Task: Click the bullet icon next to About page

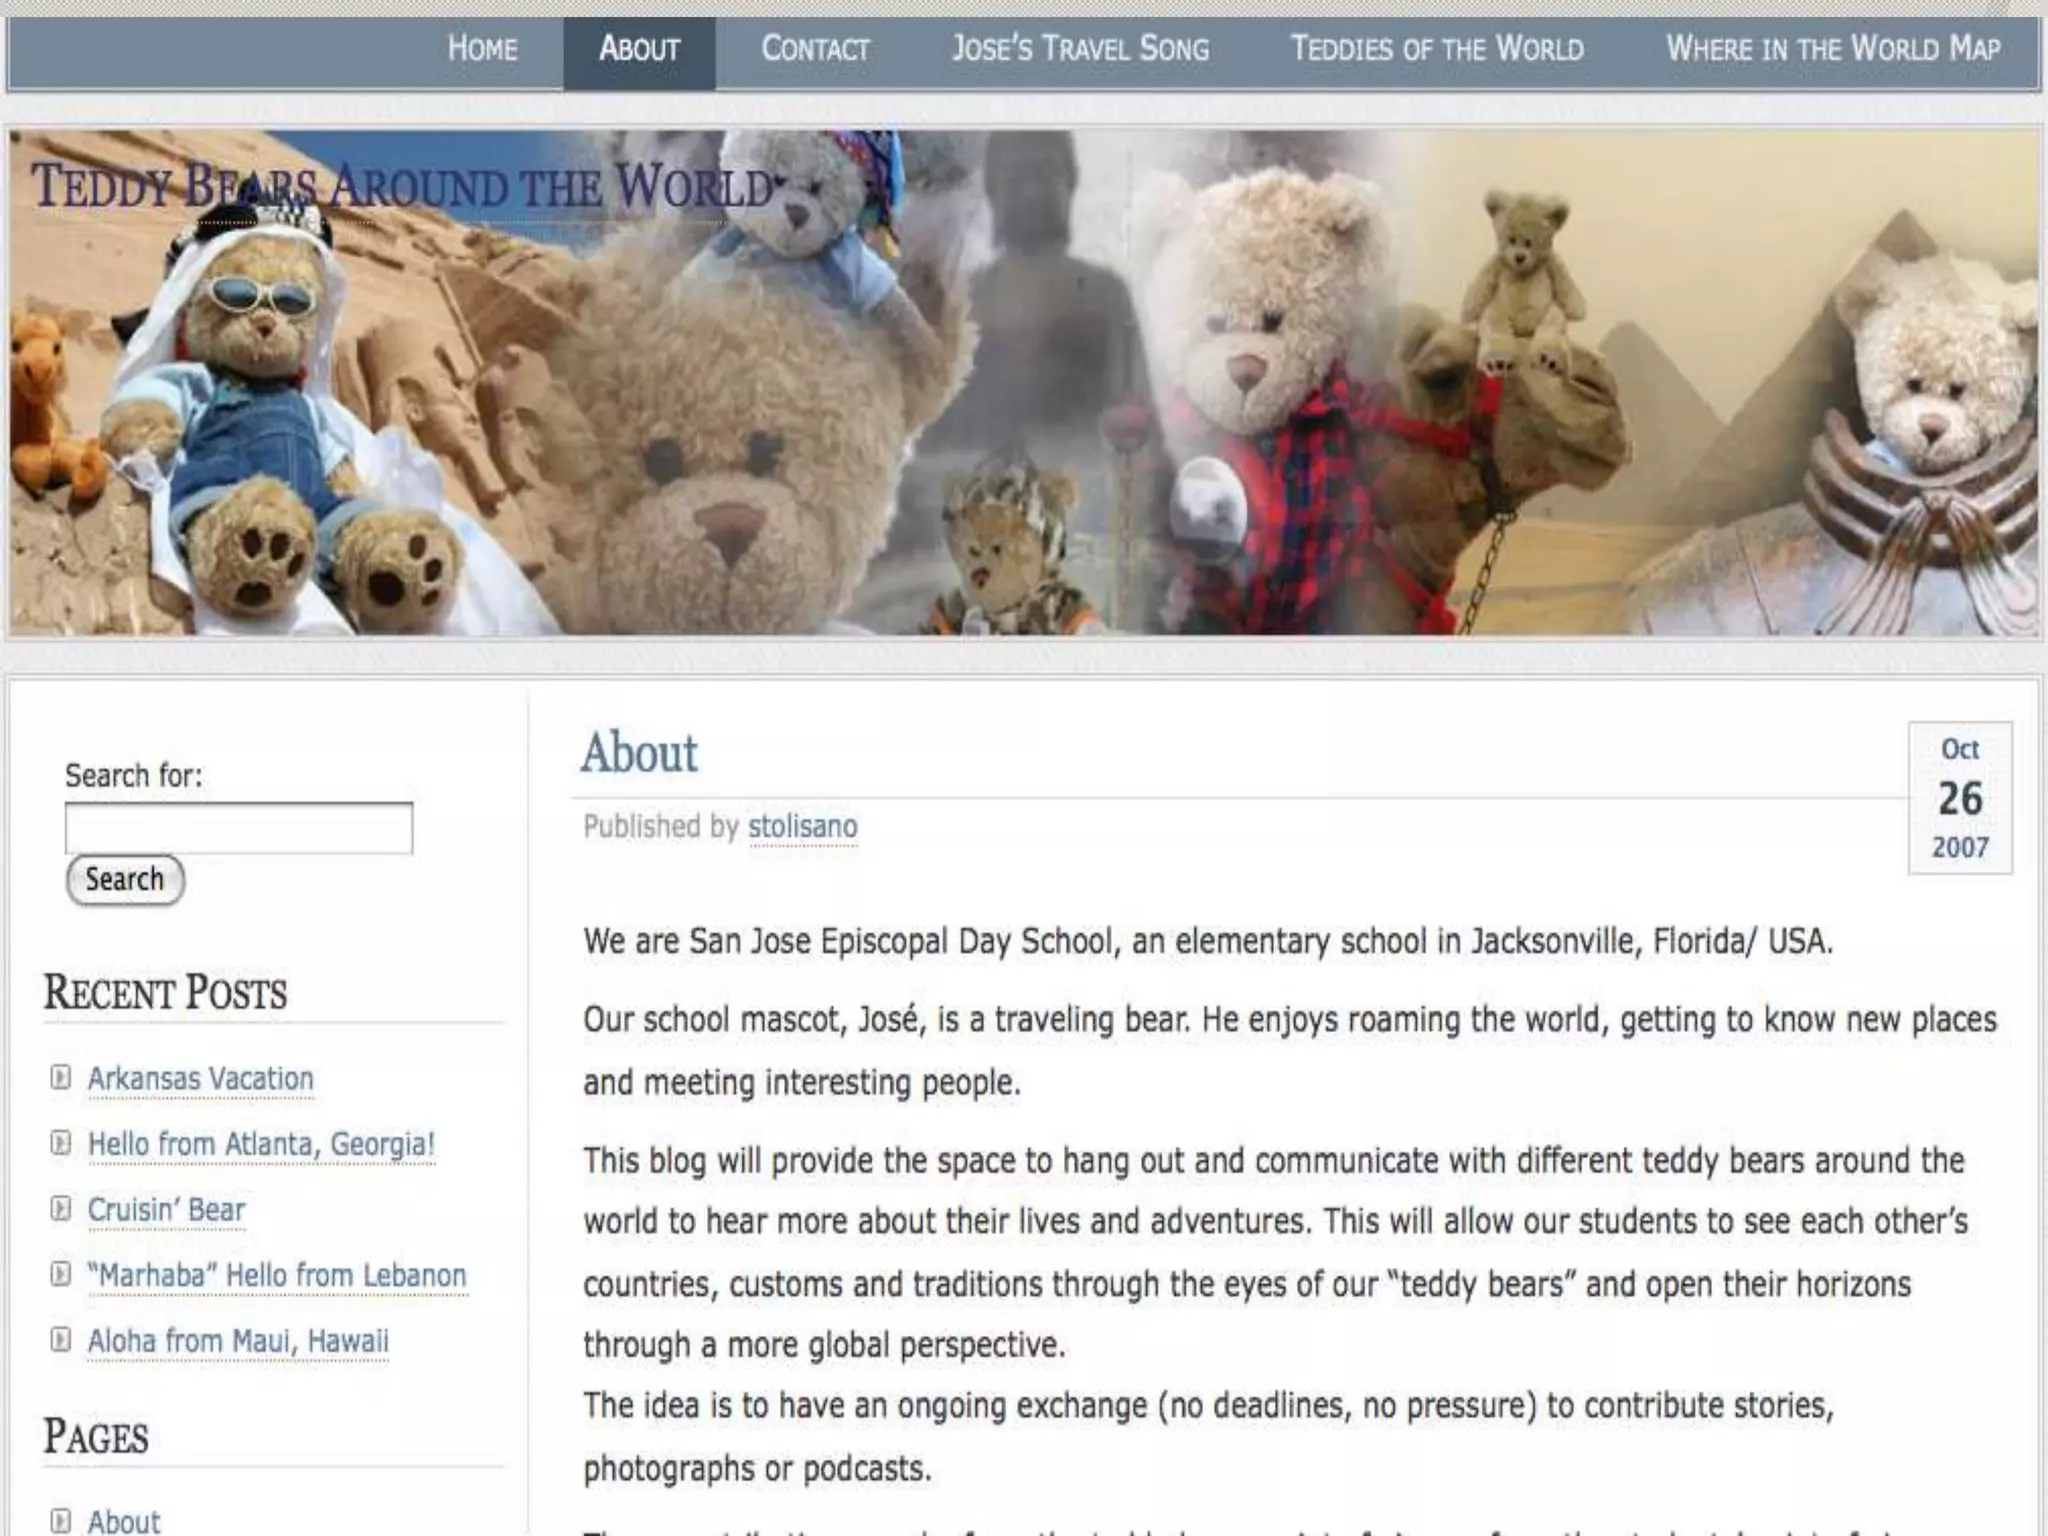Action: pyautogui.click(x=61, y=1521)
